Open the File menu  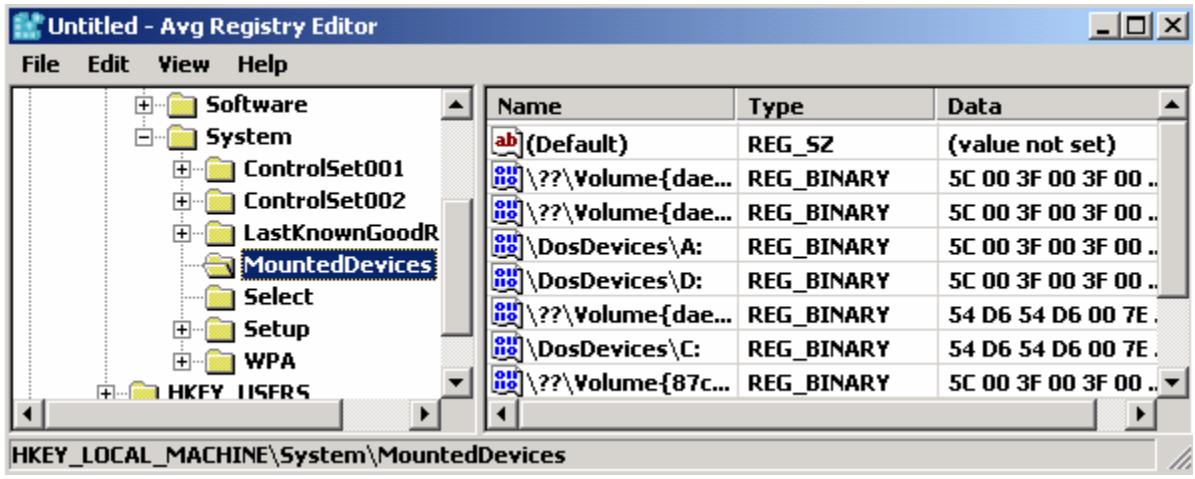point(40,65)
